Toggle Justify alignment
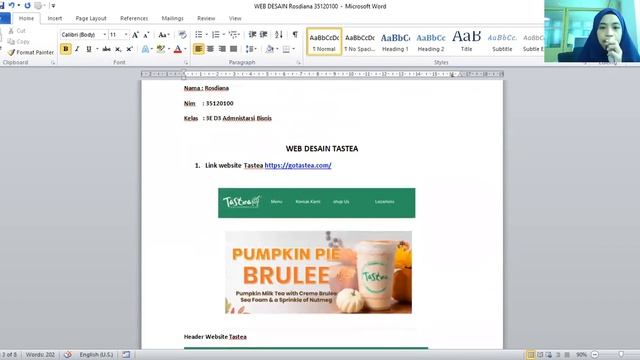This screenshot has height=360, width=640. coord(233,49)
